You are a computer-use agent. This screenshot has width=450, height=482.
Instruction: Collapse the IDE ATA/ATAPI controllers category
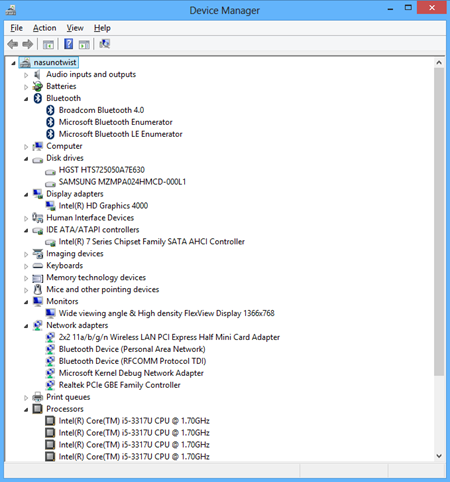click(x=26, y=230)
